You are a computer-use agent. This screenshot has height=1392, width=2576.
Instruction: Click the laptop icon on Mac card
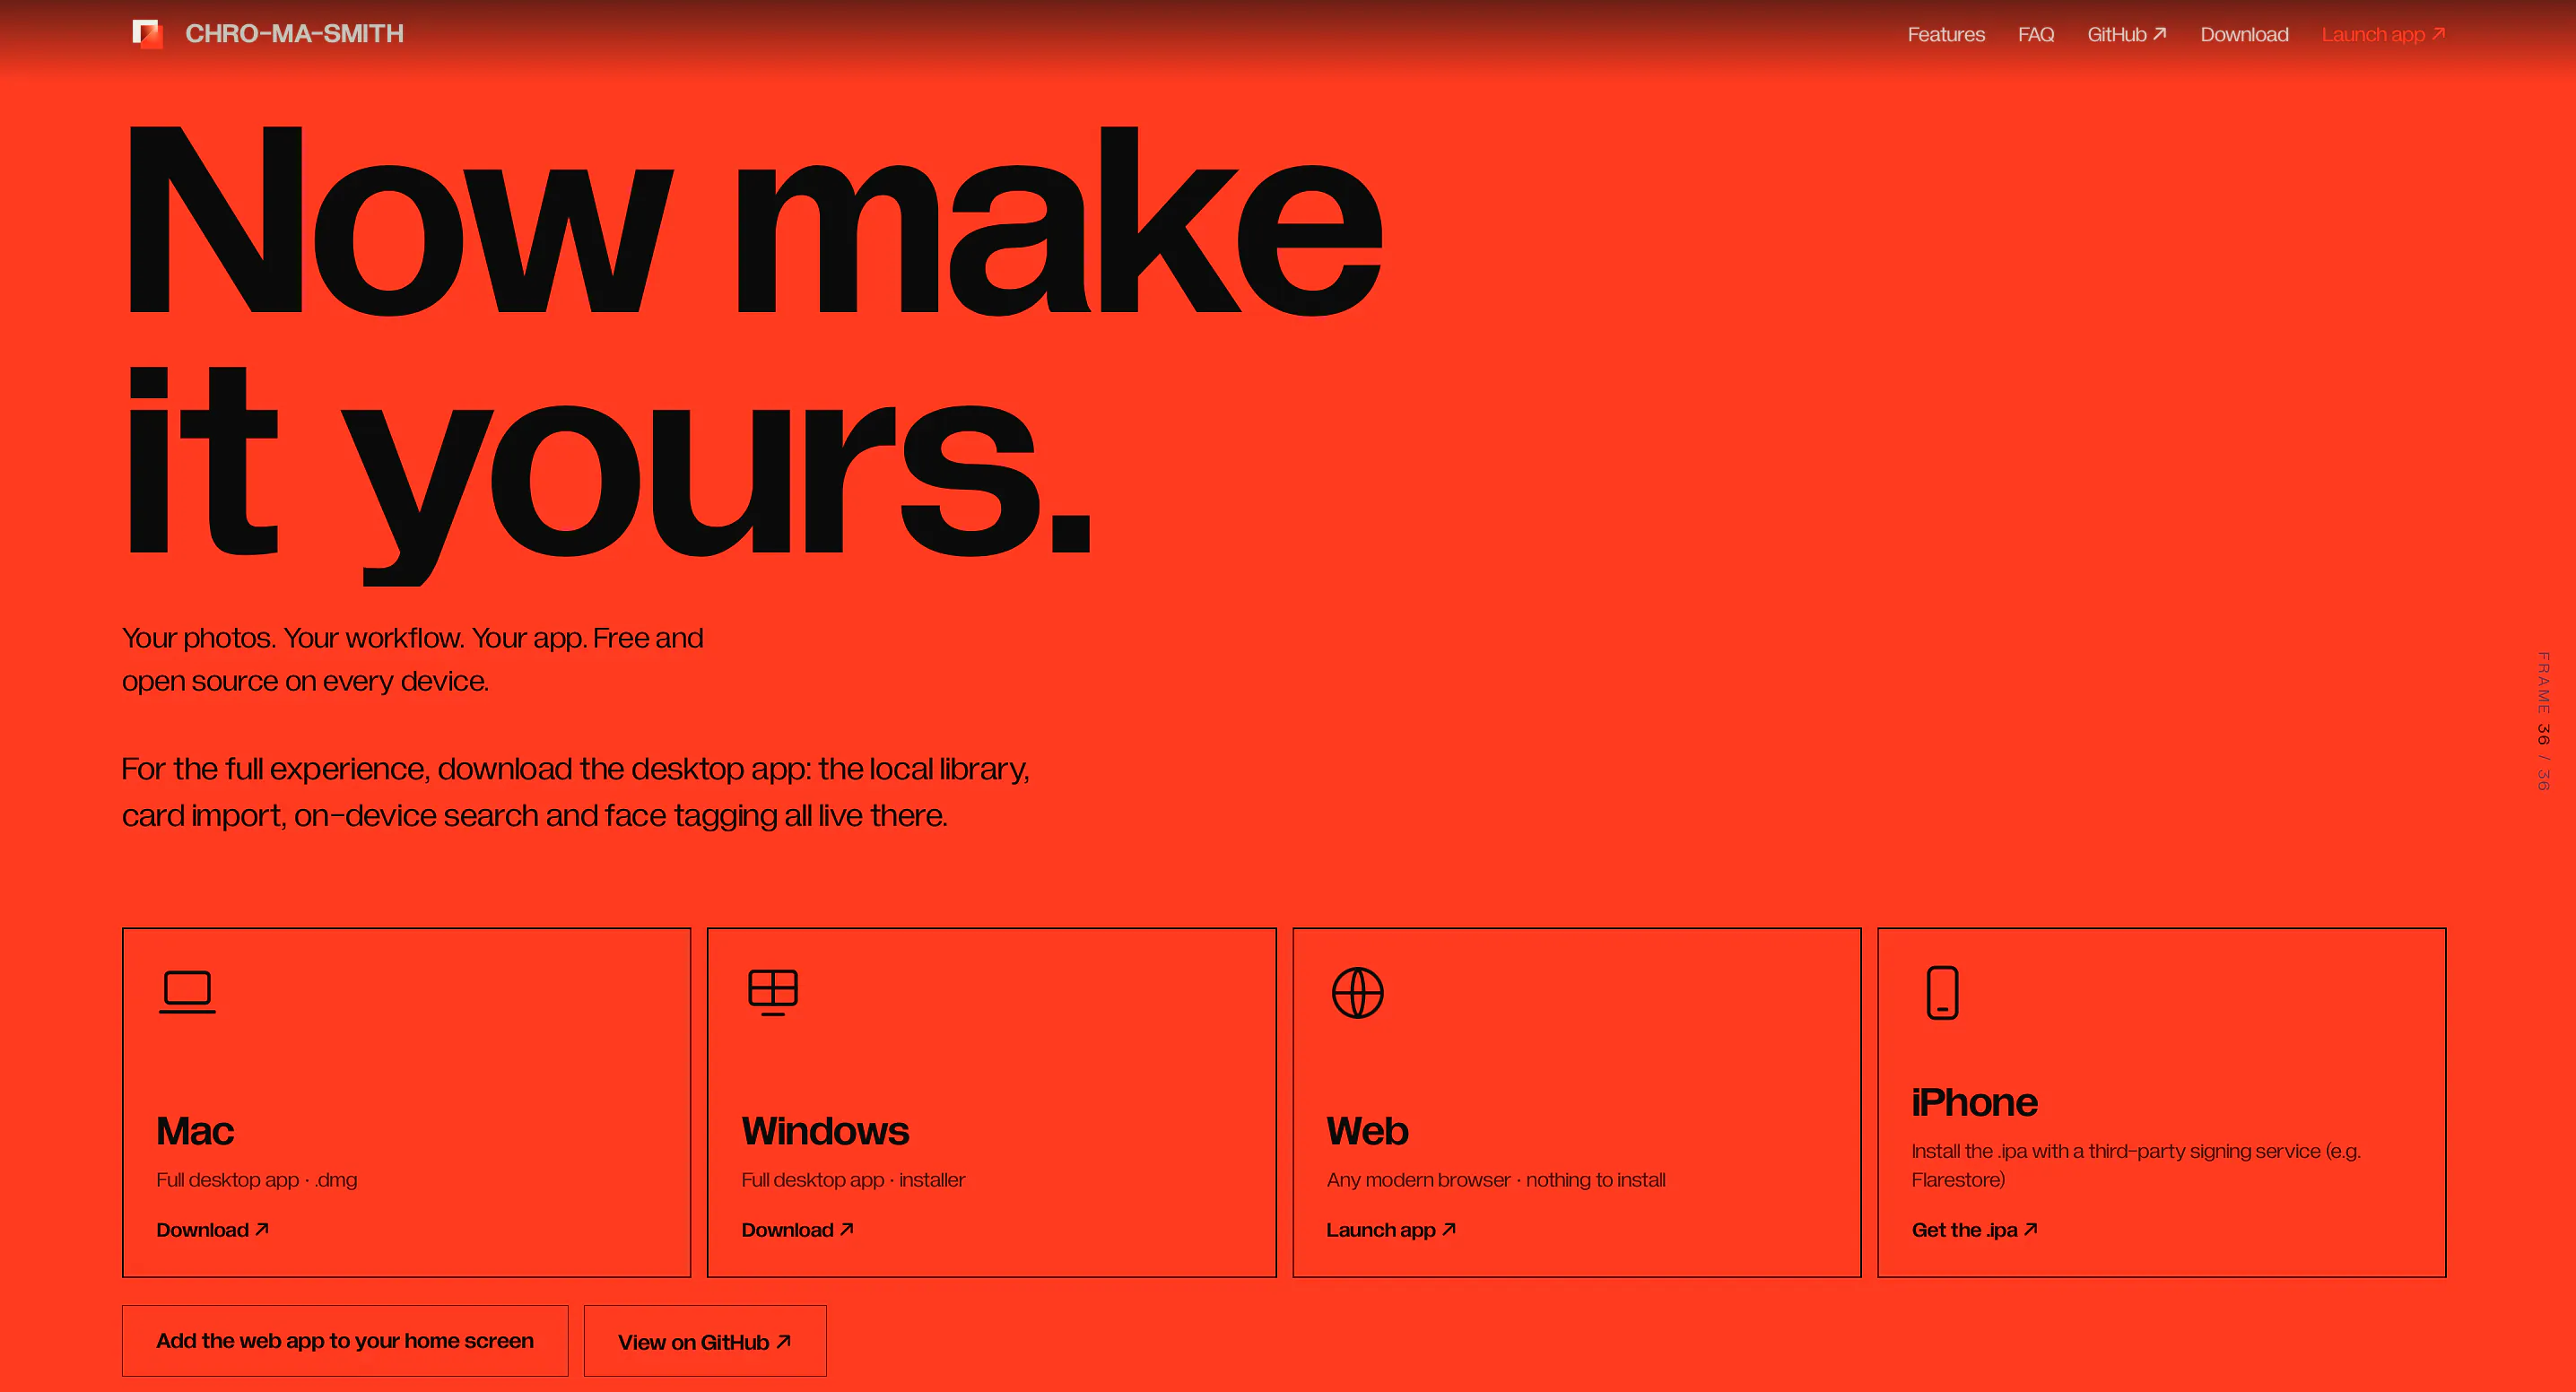187,992
